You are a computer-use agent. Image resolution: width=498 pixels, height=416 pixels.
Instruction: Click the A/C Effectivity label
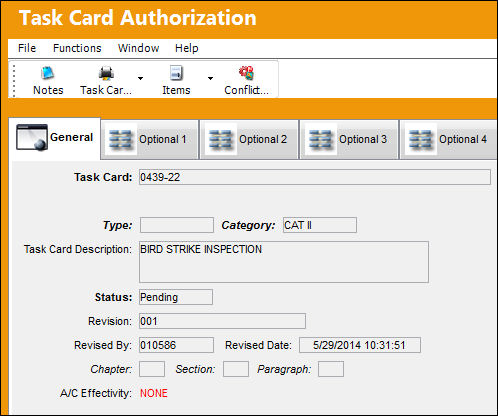pyautogui.click(x=96, y=393)
